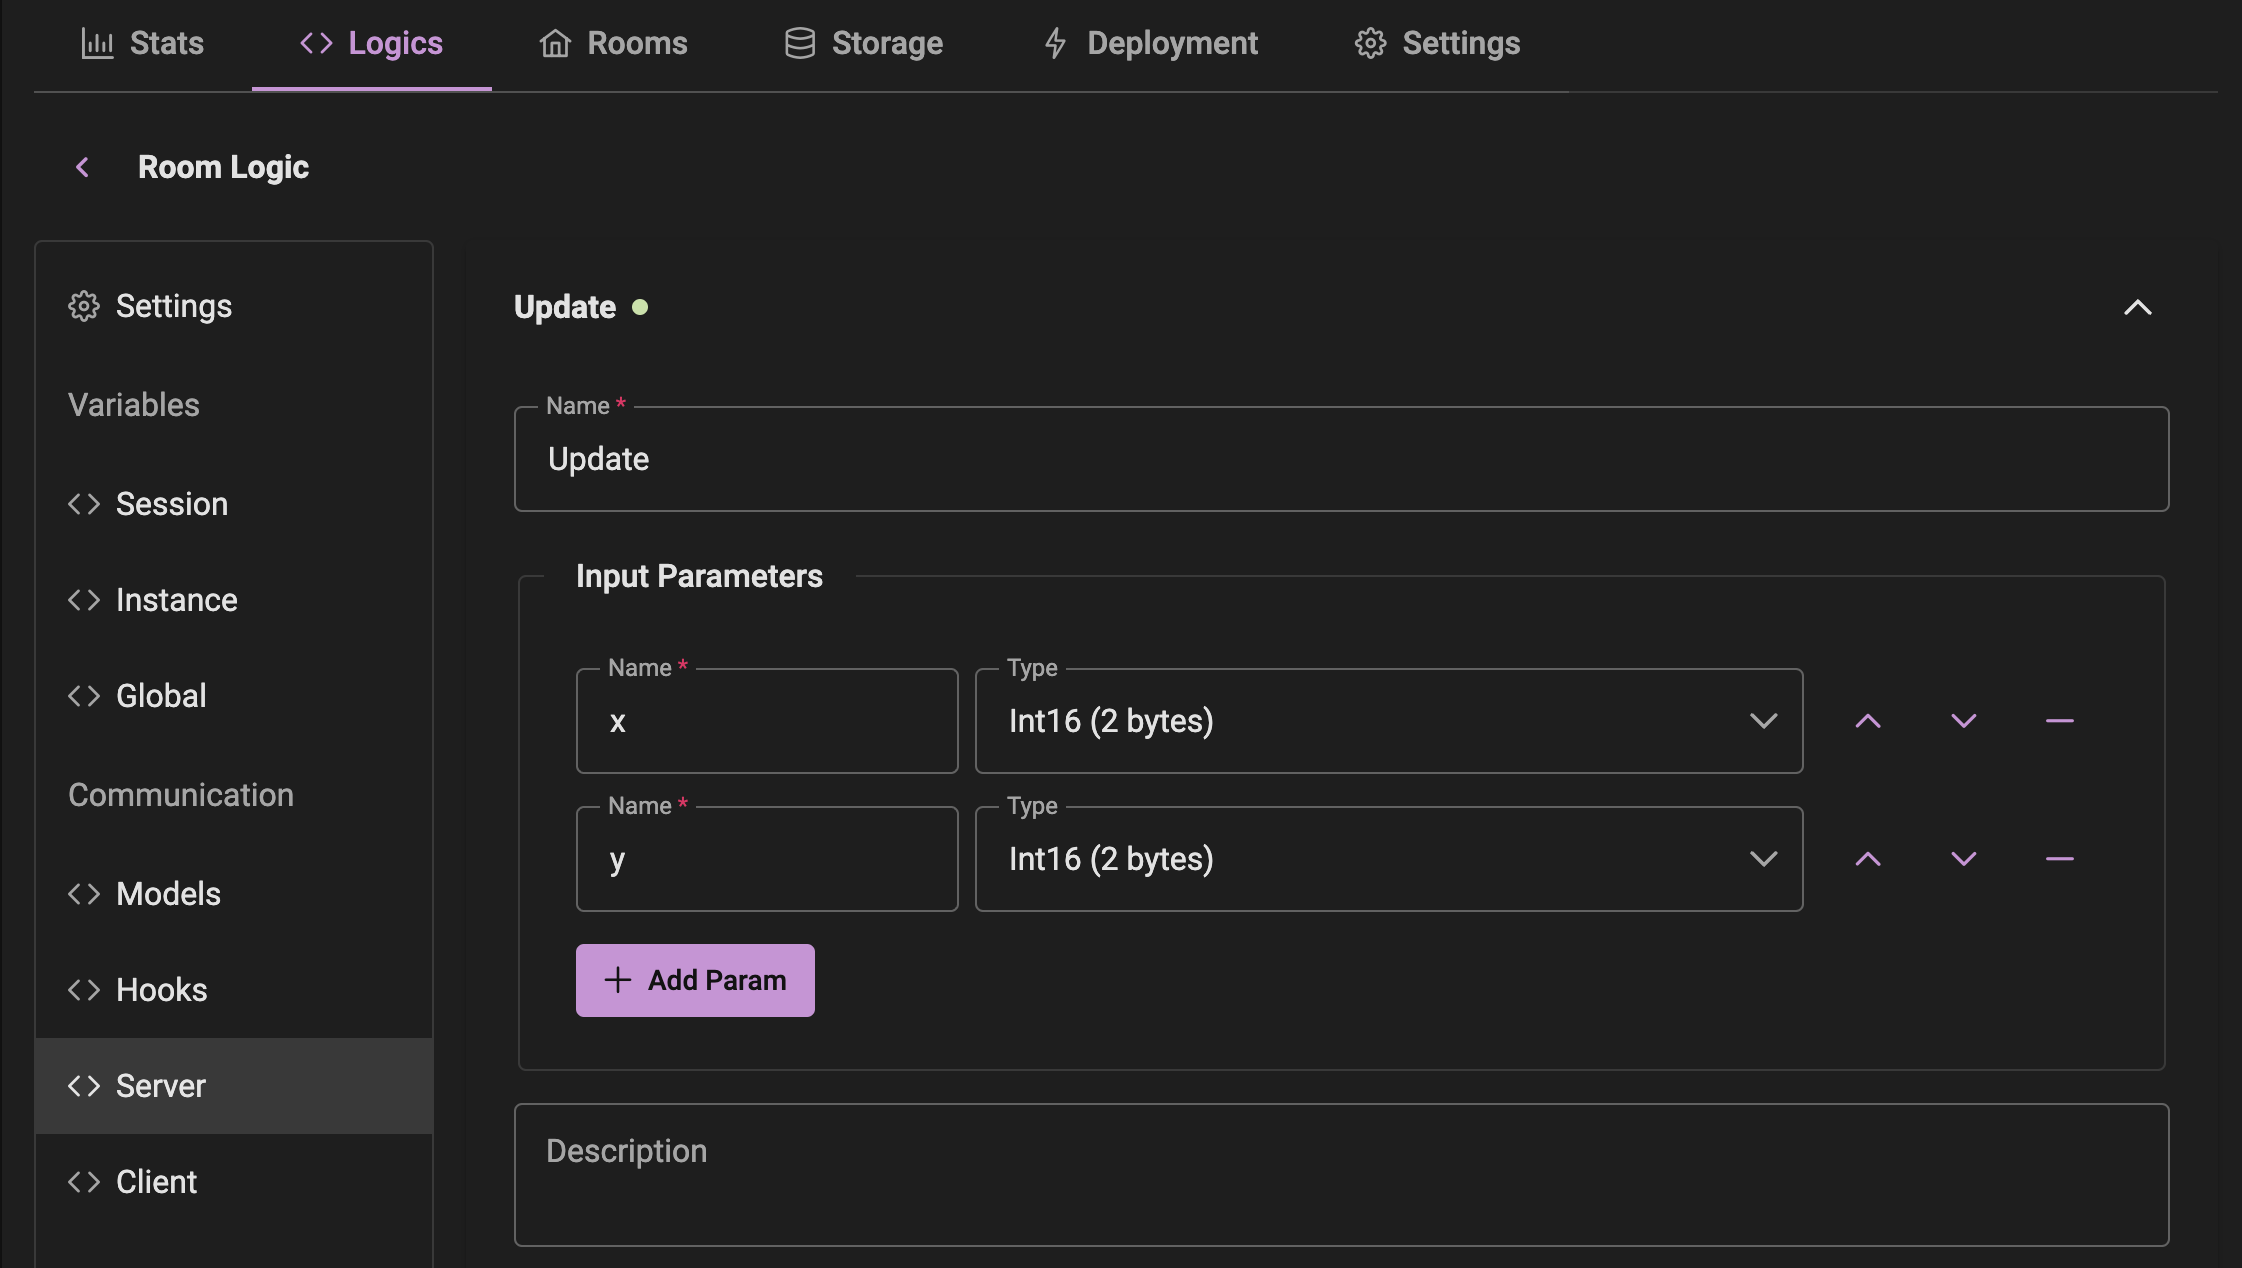Click the Description input field

(1343, 1176)
